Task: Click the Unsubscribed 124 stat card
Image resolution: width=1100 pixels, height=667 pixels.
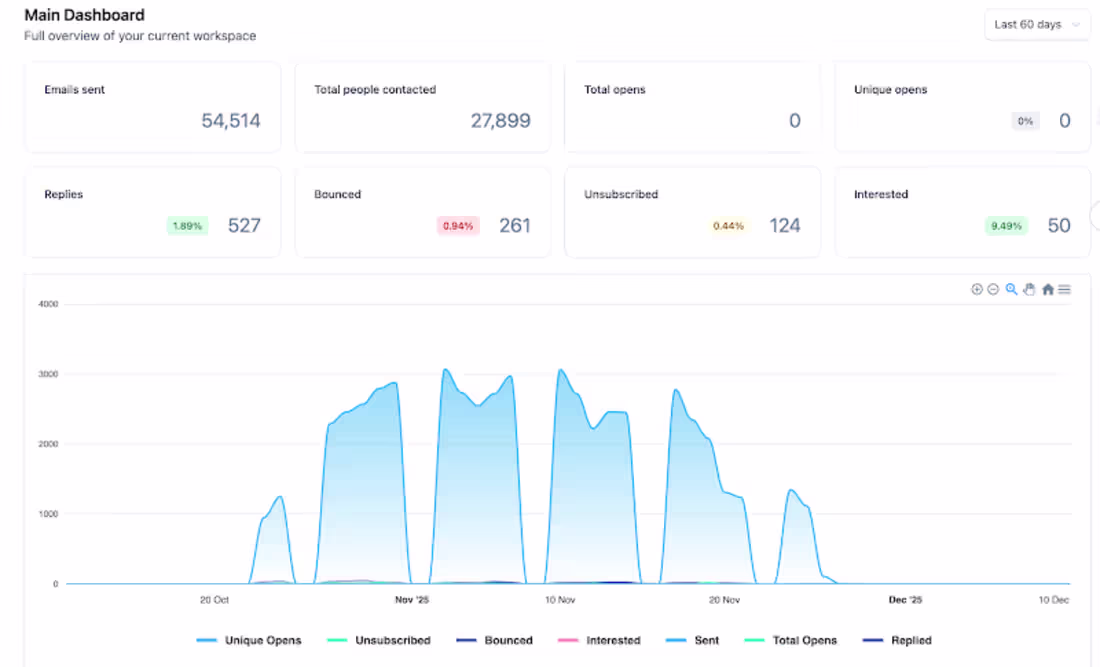Action: [692, 212]
